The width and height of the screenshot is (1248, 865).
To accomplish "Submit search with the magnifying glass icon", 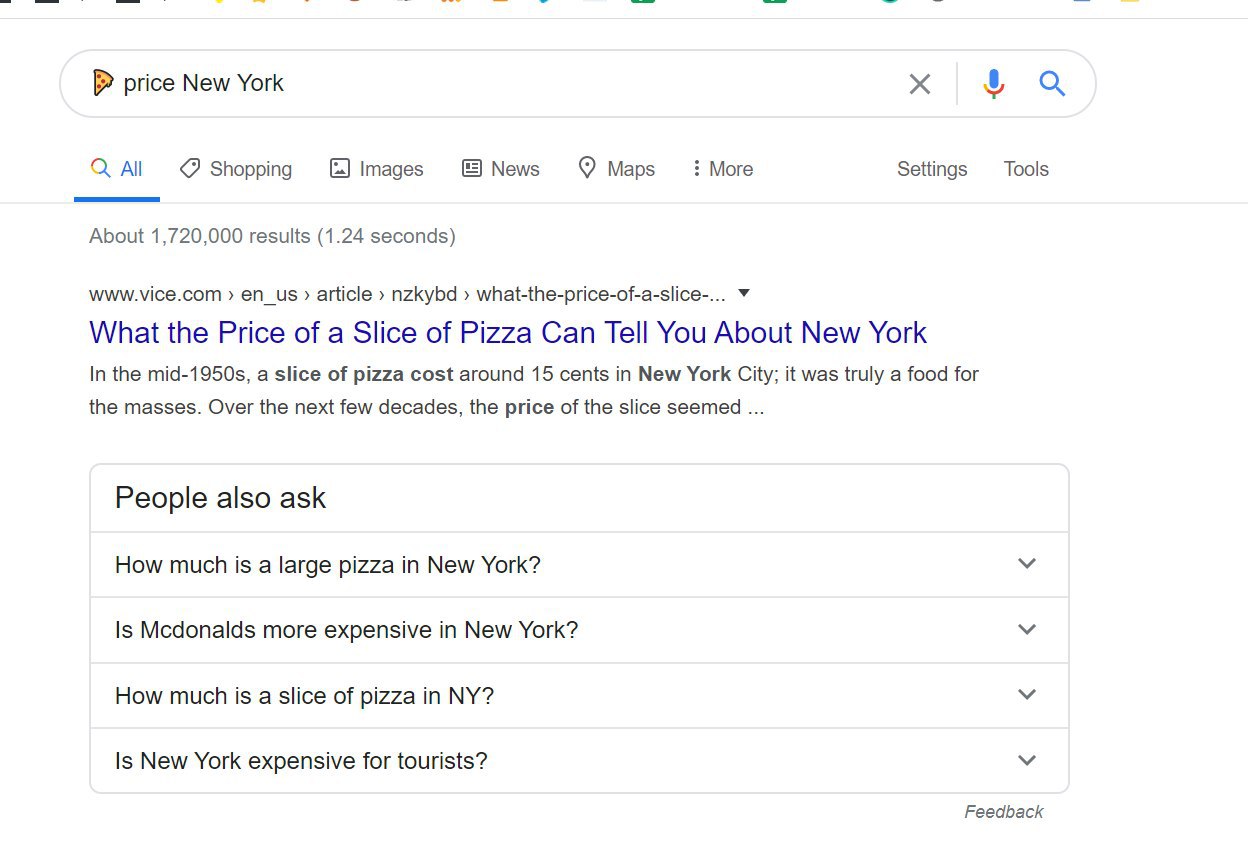I will coord(1052,83).
